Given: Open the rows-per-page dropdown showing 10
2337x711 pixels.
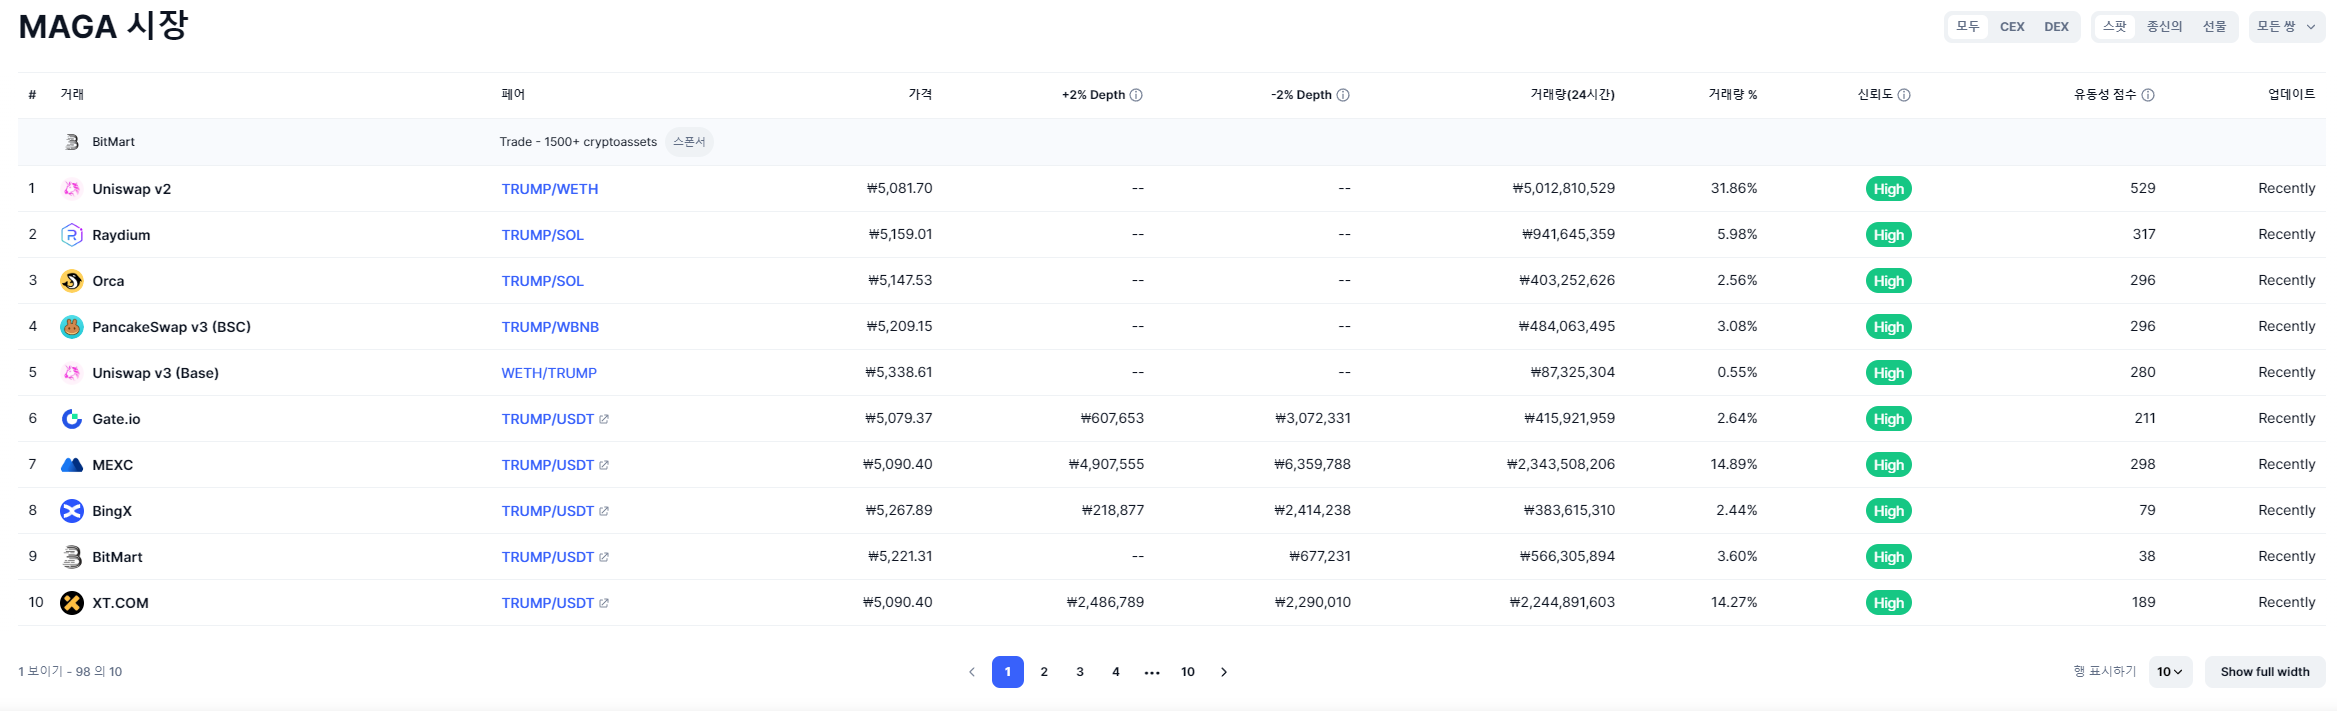Looking at the screenshot, I should (2169, 672).
